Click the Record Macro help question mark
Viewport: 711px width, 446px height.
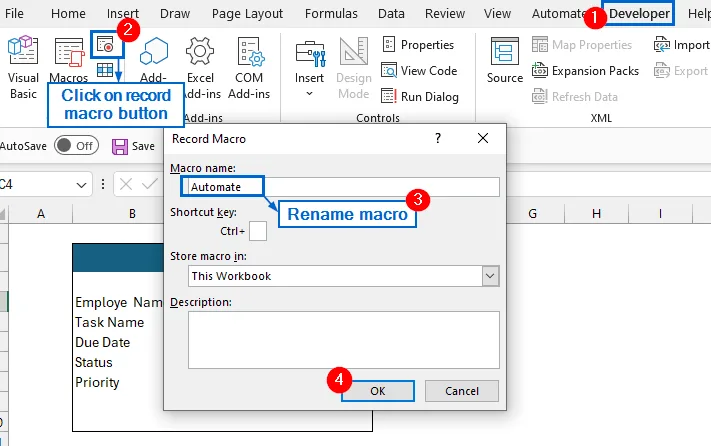(x=438, y=138)
